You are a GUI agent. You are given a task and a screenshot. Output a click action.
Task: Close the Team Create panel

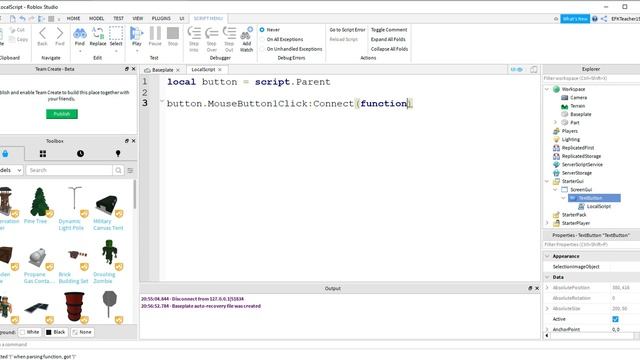[133, 69]
